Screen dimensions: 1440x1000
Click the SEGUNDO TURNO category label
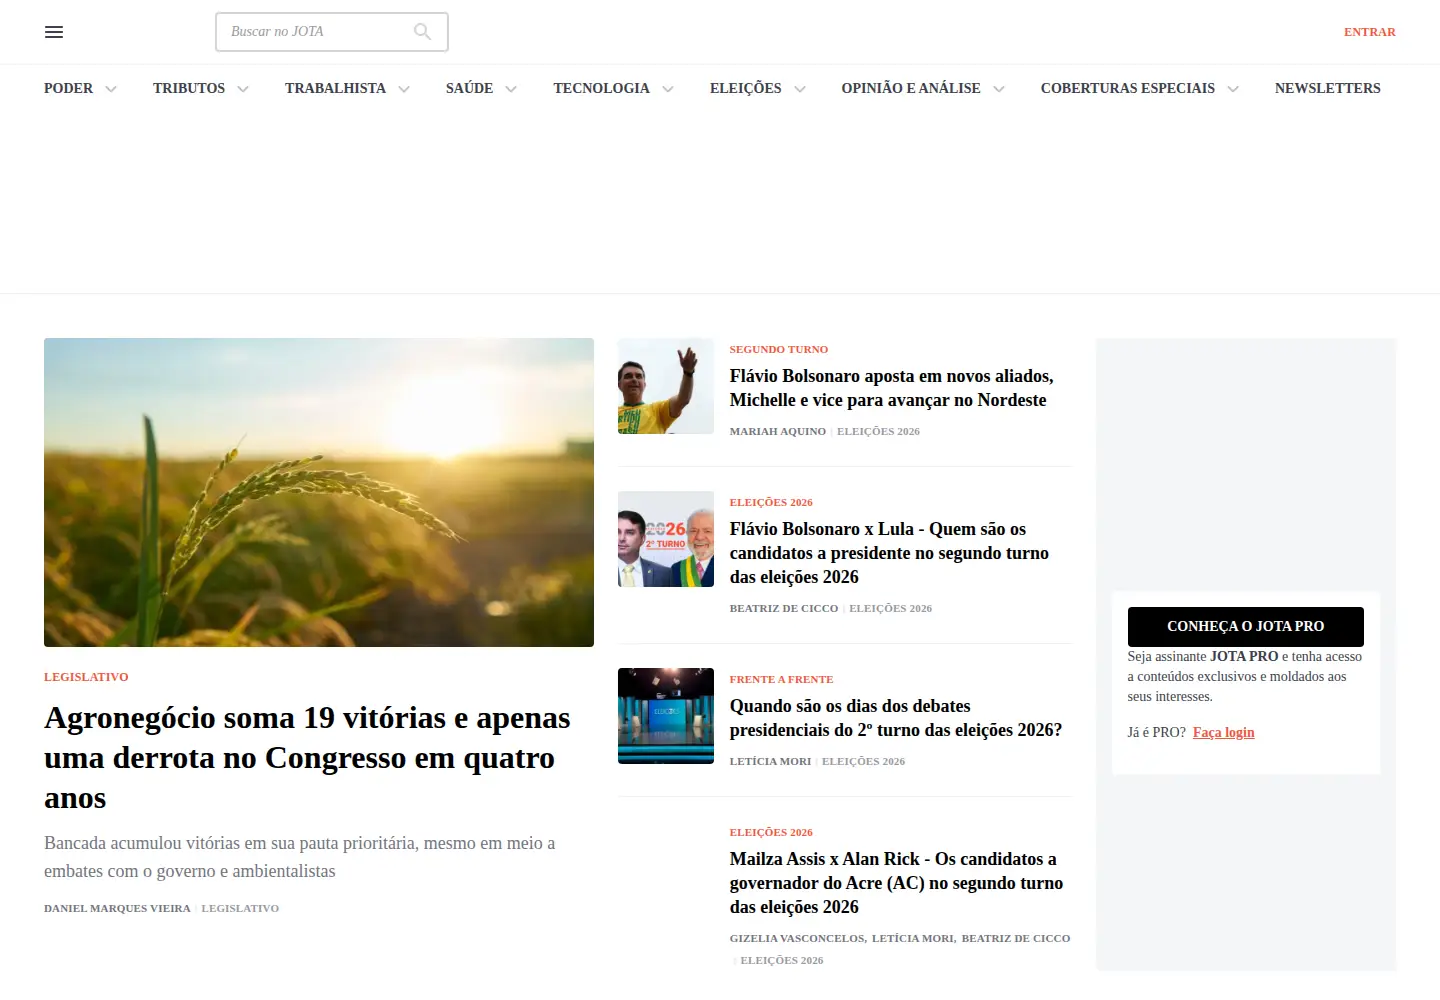point(779,349)
